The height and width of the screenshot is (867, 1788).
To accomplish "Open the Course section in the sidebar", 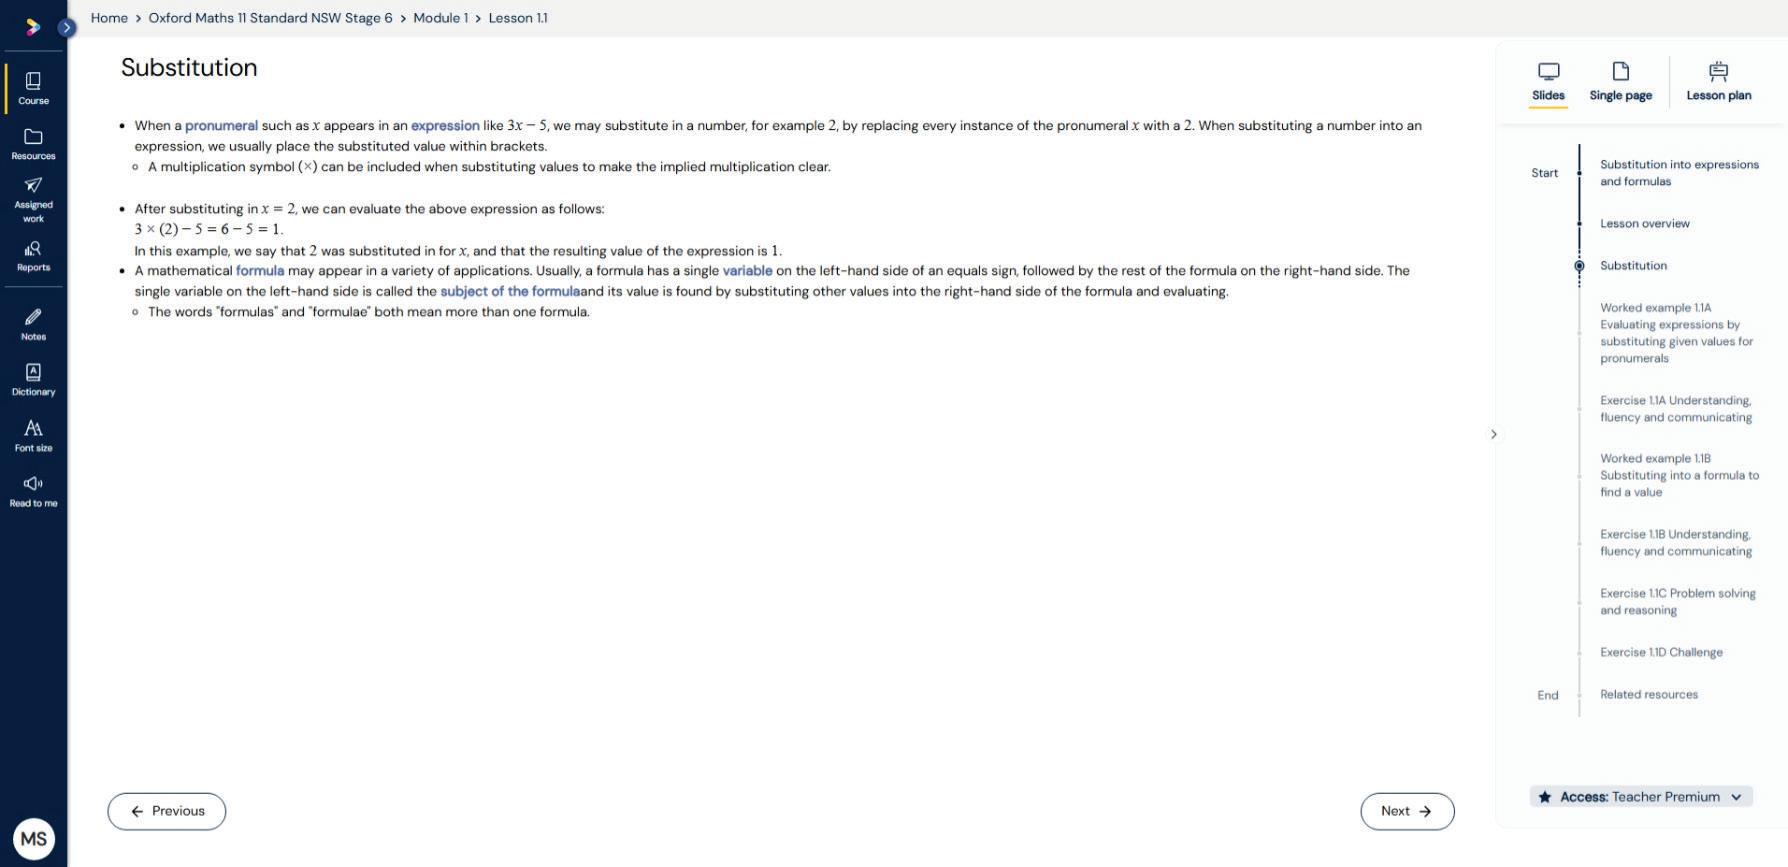I will [33, 88].
